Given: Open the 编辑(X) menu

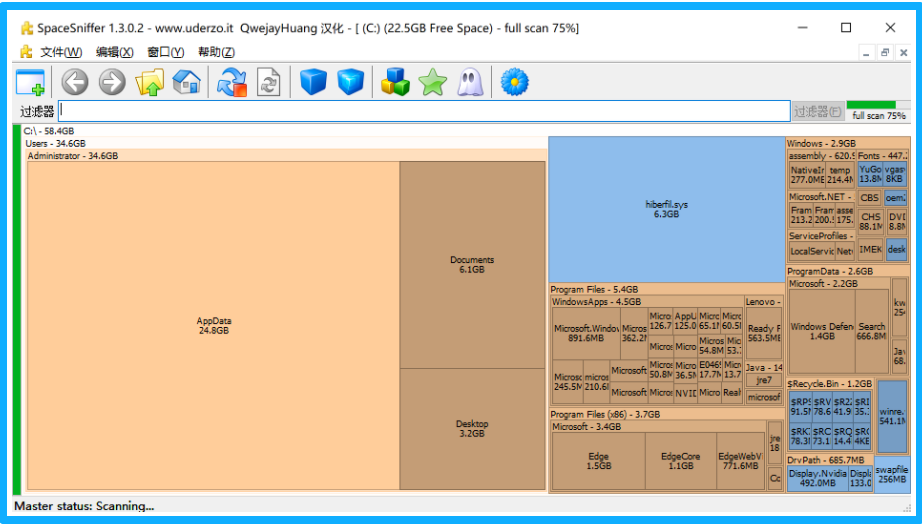Looking at the screenshot, I should (x=115, y=52).
